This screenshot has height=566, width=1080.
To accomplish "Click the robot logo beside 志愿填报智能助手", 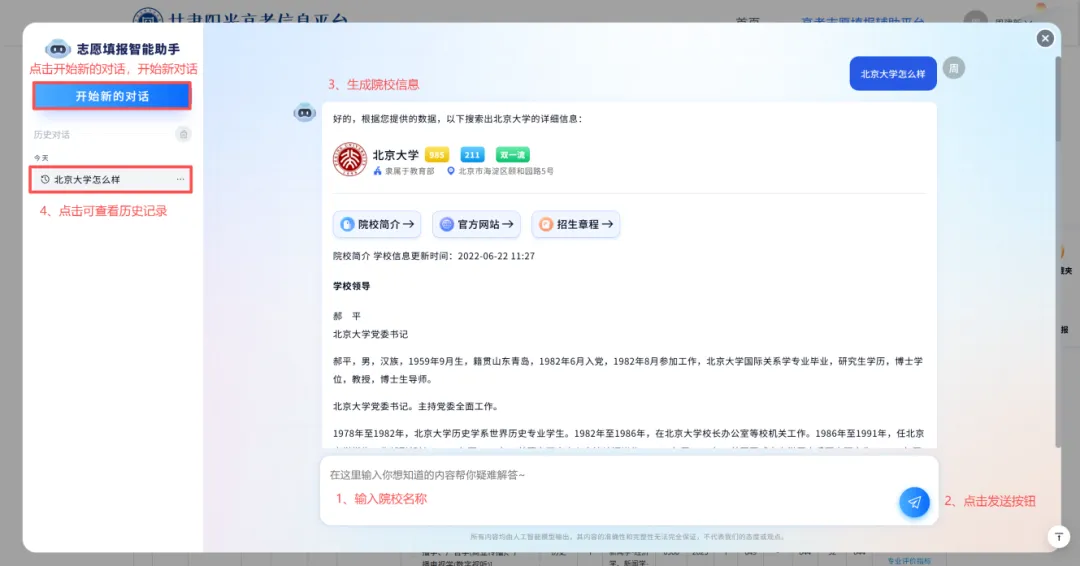I will point(58,49).
